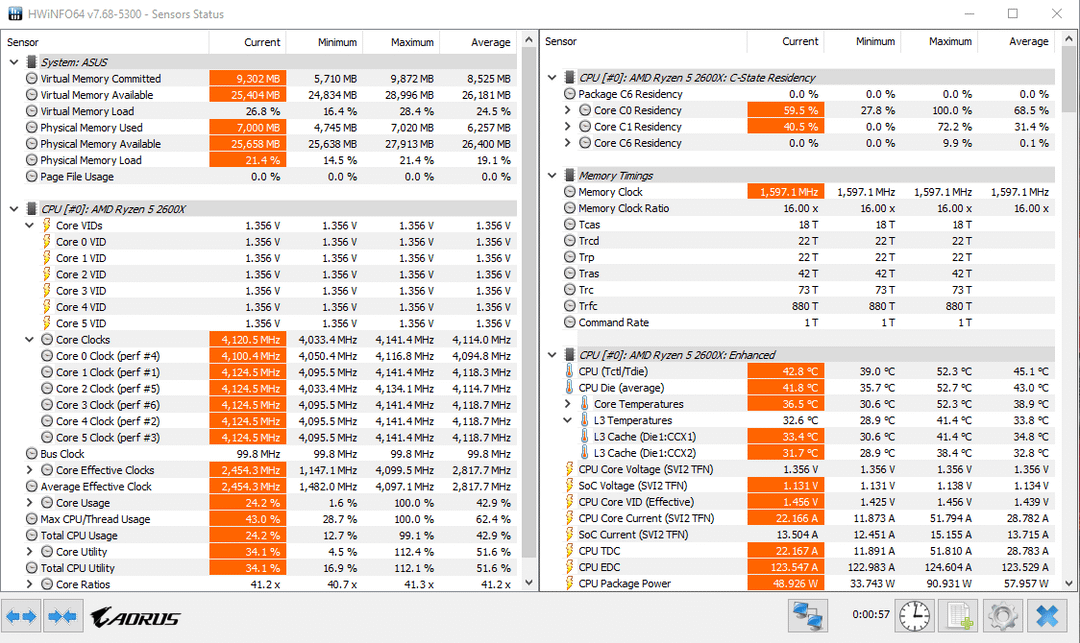Expand the Core Usage row
The image size is (1080, 643).
[x=30, y=503]
